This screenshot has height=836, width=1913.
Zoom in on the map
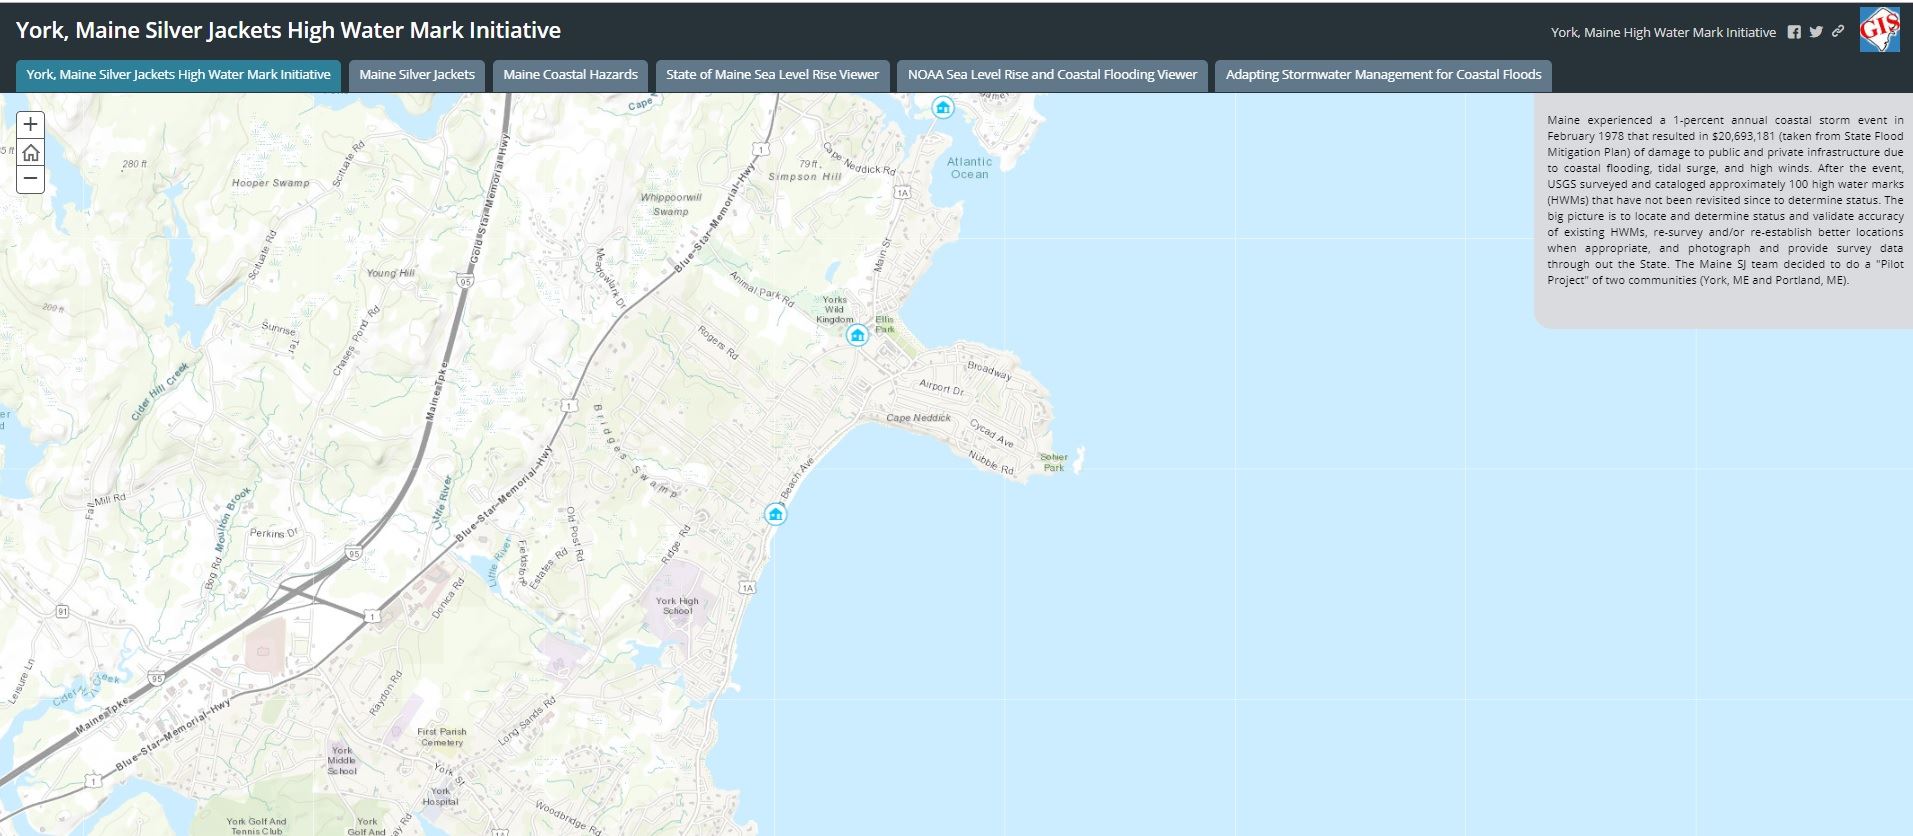pyautogui.click(x=31, y=125)
